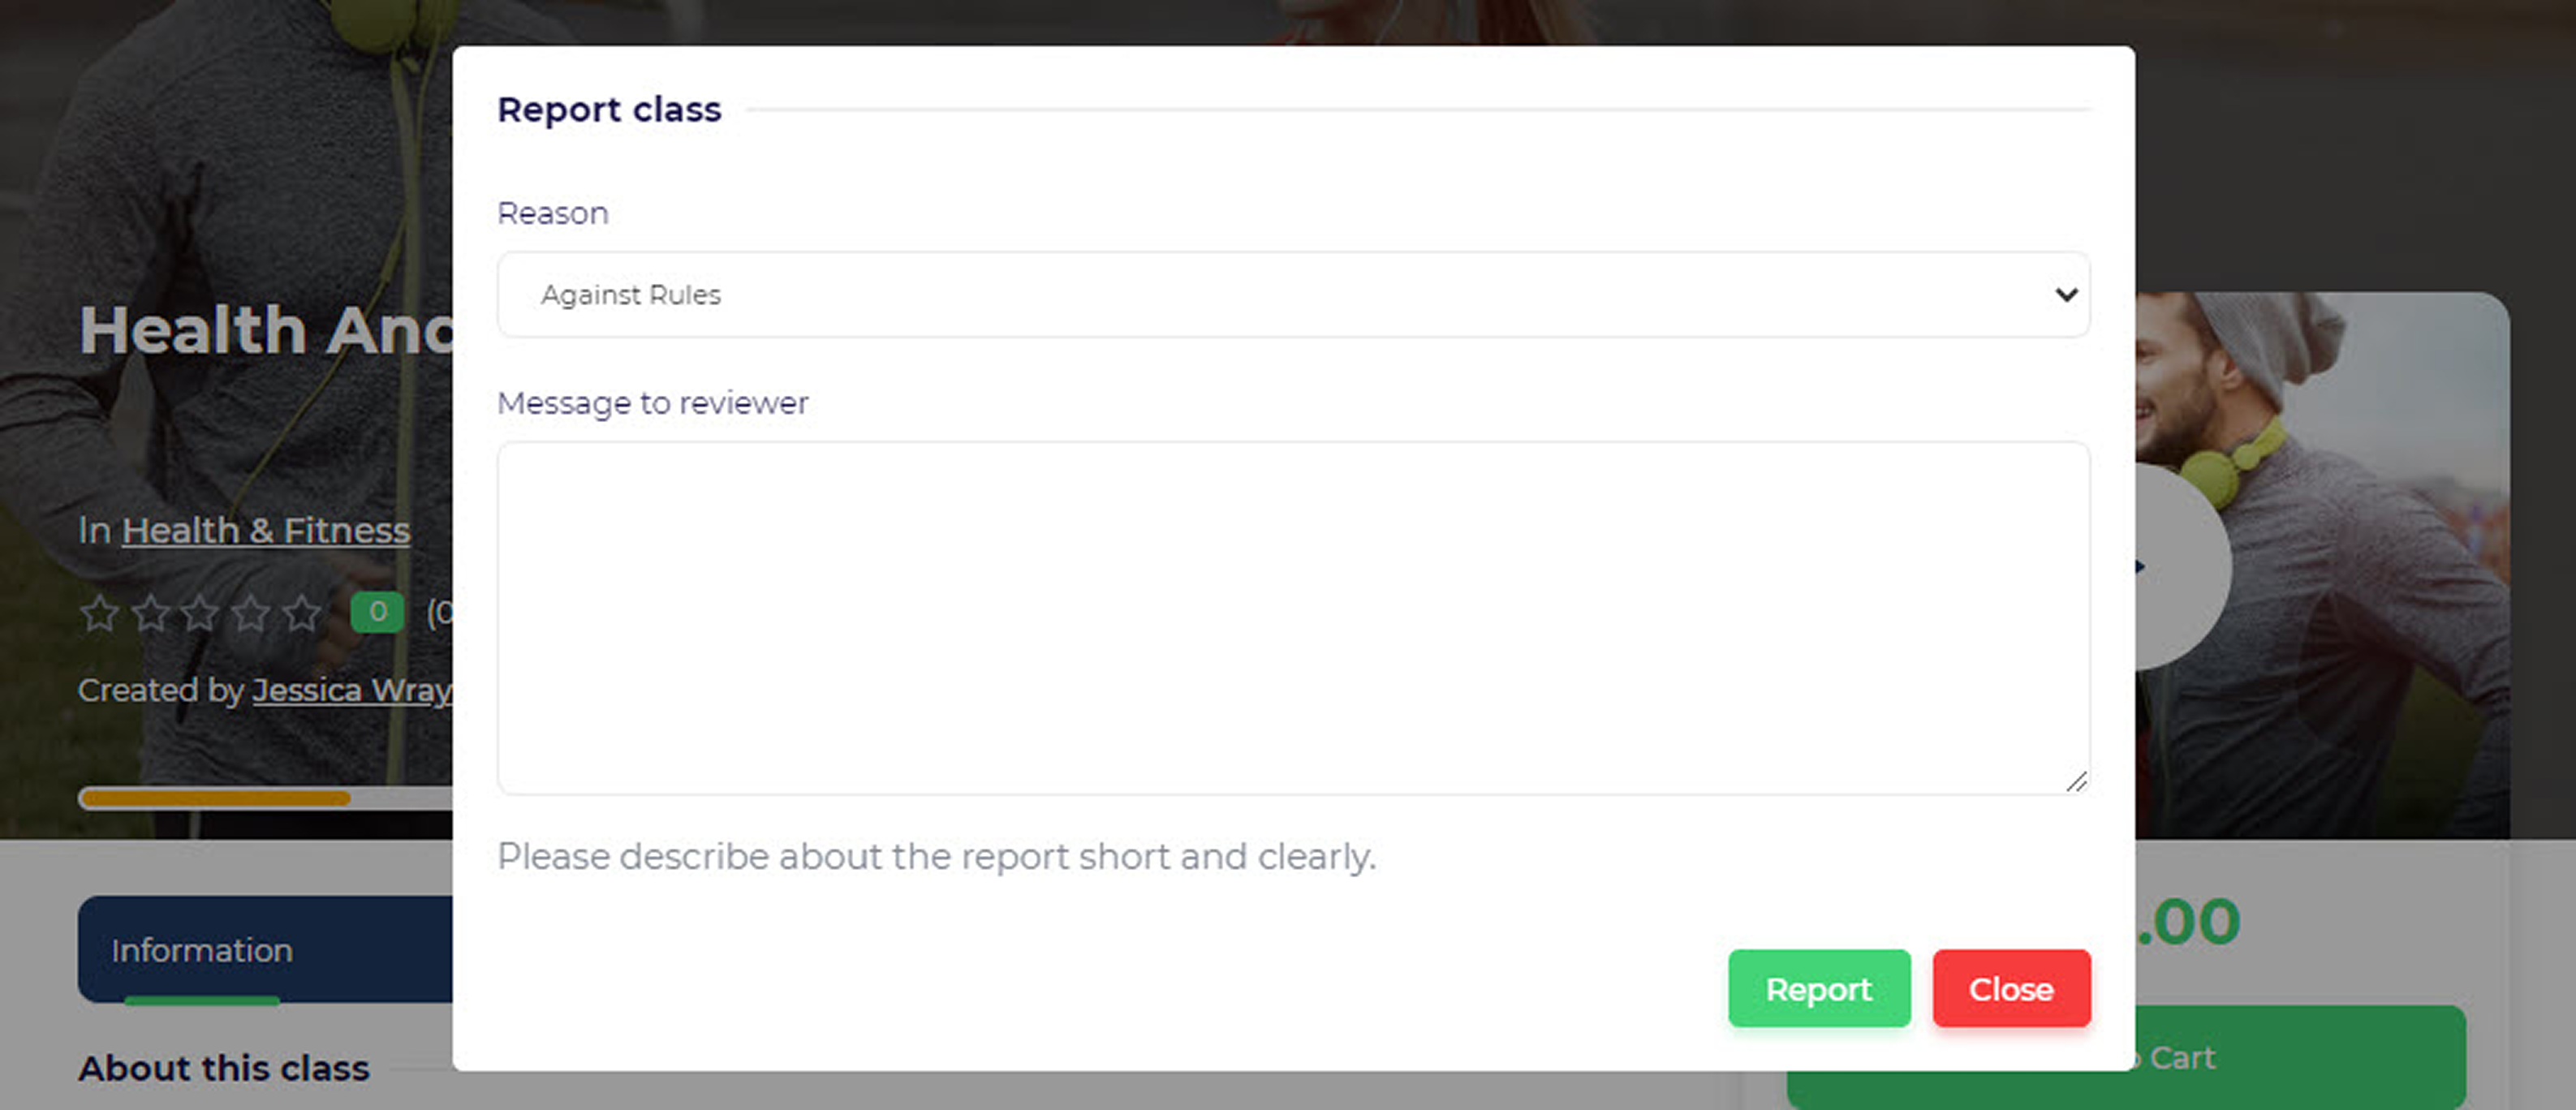This screenshot has height=1110, width=2576.
Task: Click the chevron arrow on the Reason field
Action: (x=2066, y=295)
